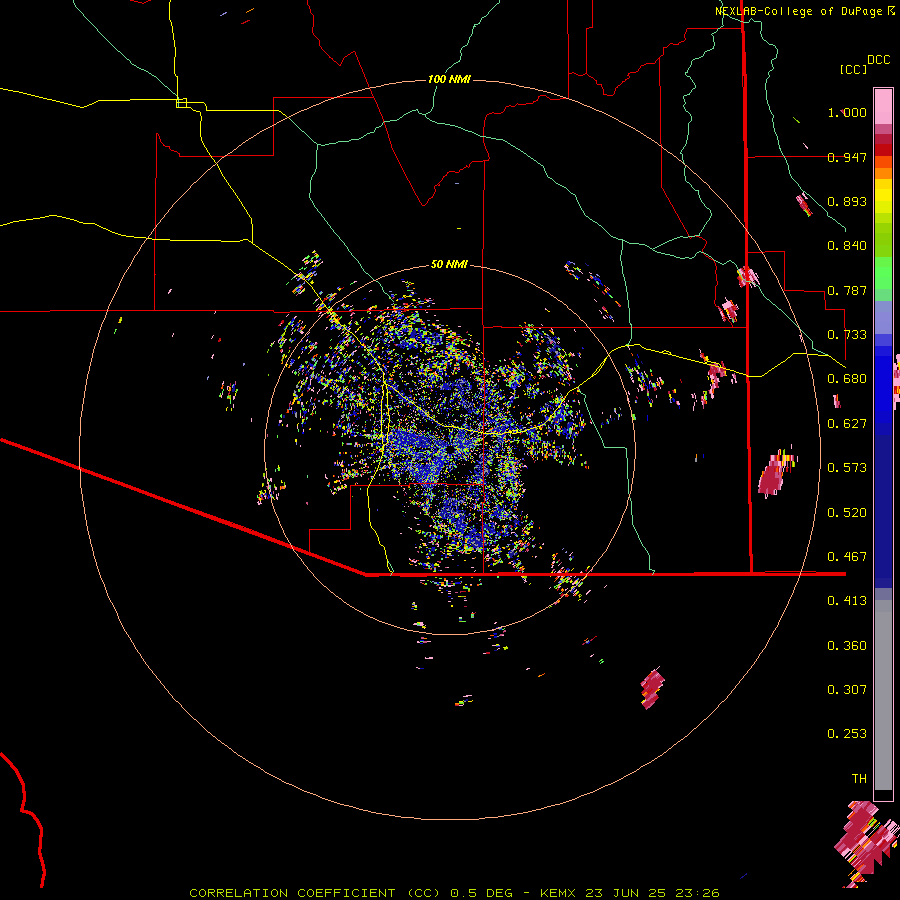The image size is (900, 900).
Task: Click the crimson echo south of the border inside the 100 NMI ring
Action: click(x=652, y=688)
